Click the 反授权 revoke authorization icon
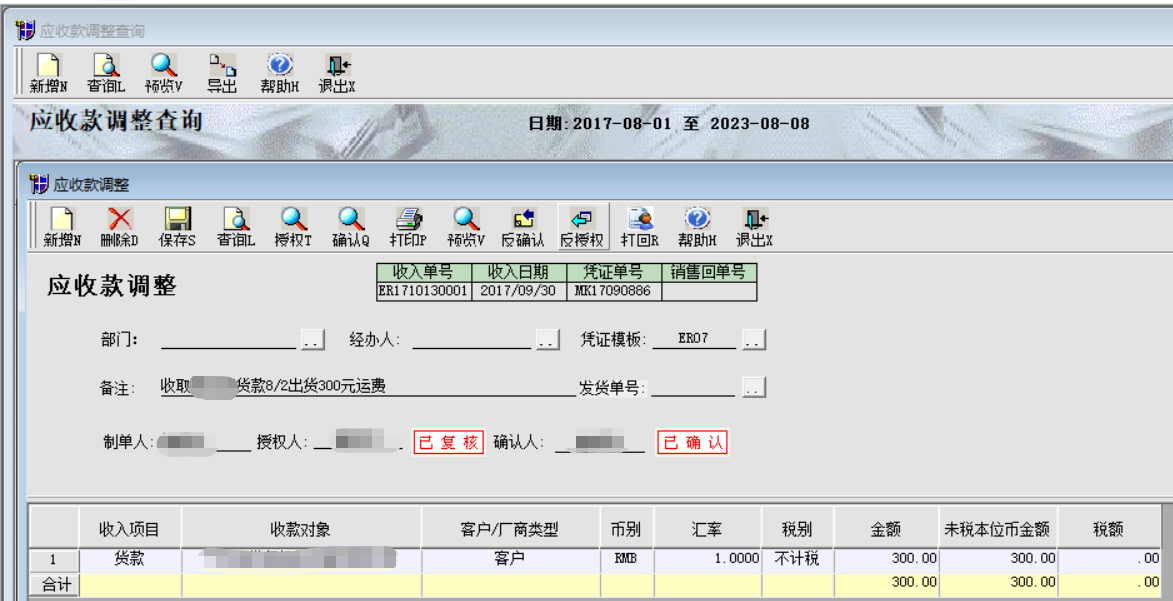1173x601 pixels. click(x=582, y=228)
